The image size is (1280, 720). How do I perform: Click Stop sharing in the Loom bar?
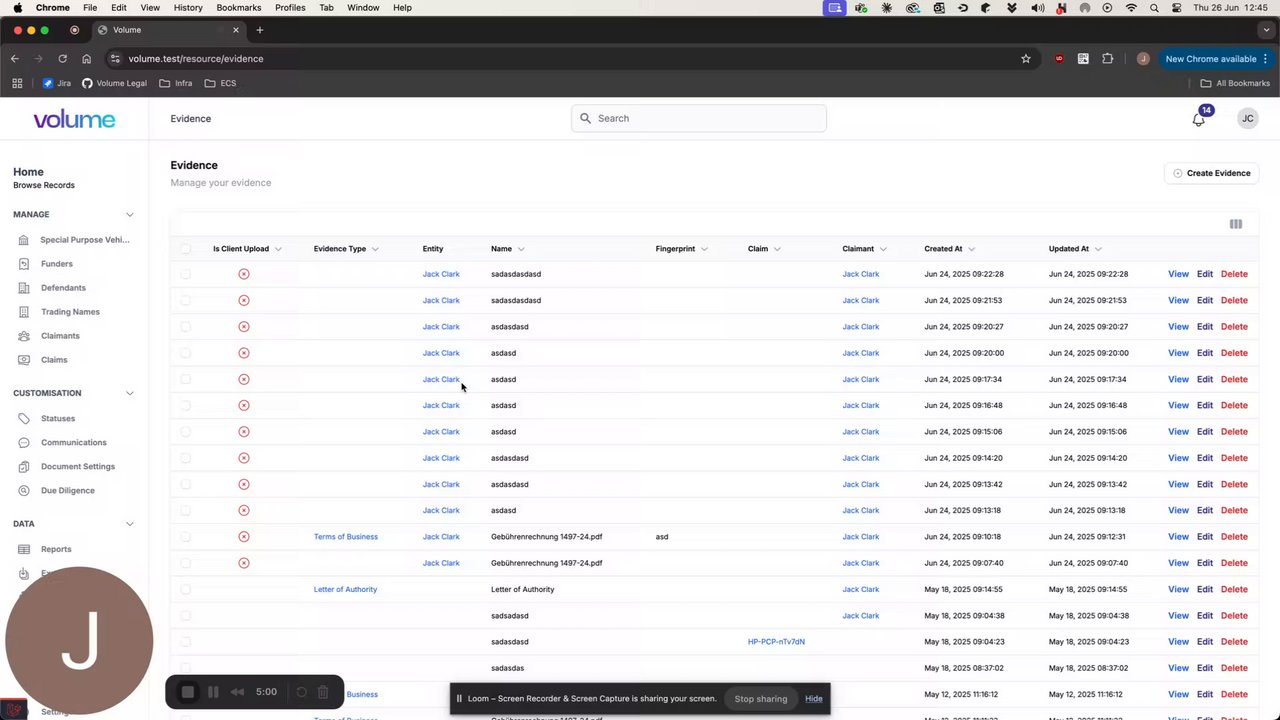click(x=761, y=699)
